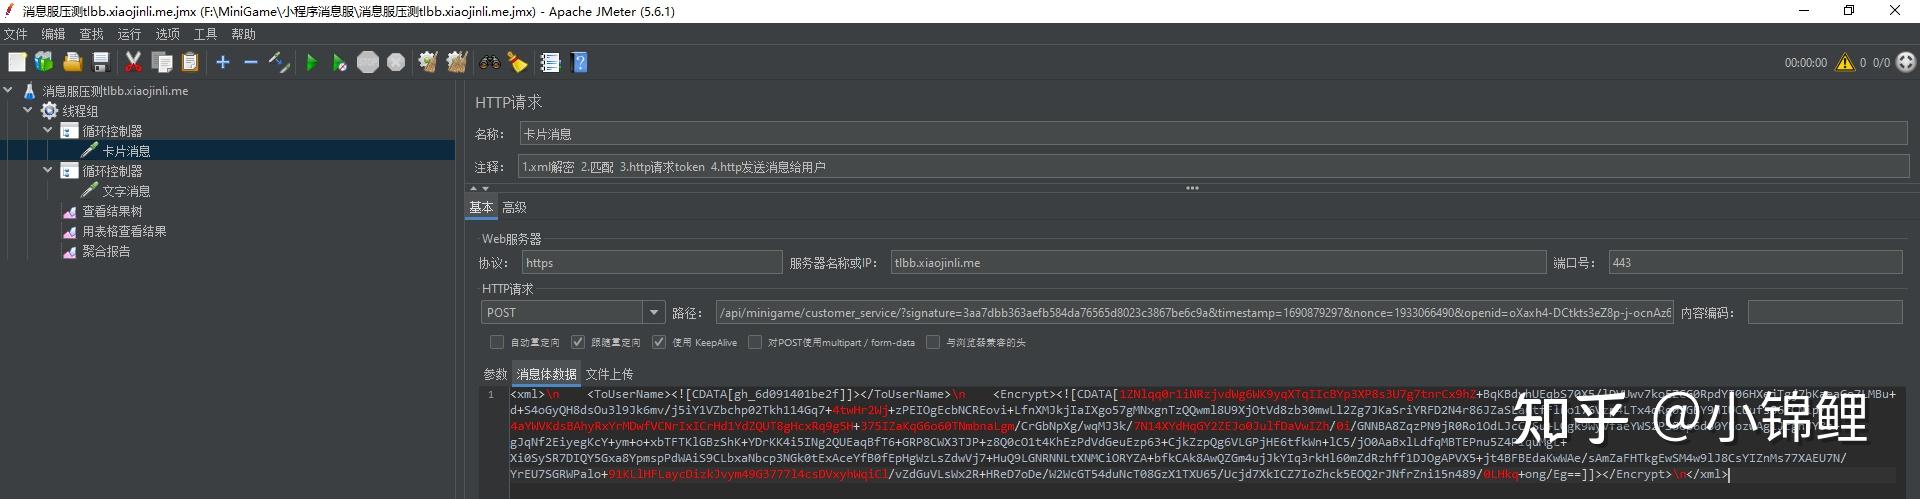Click the 注释 comment field
The image size is (1920, 499).
[1213, 167]
